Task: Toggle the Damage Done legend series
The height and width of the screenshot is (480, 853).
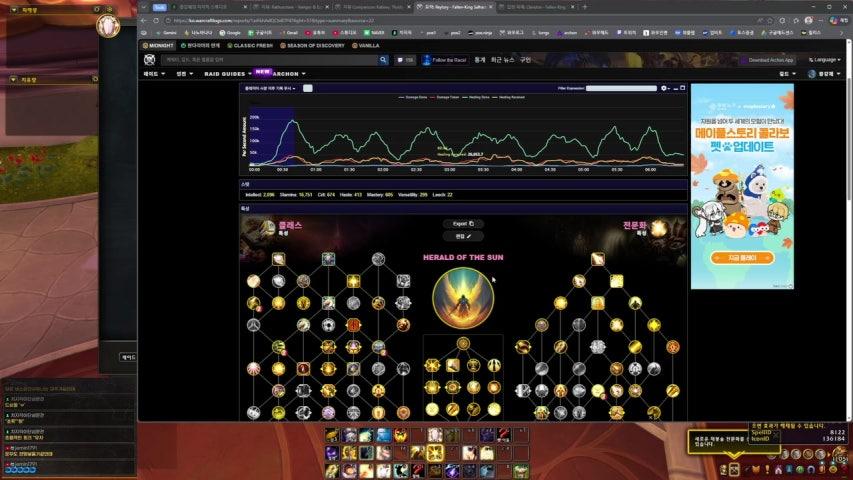Action: click(x=412, y=97)
